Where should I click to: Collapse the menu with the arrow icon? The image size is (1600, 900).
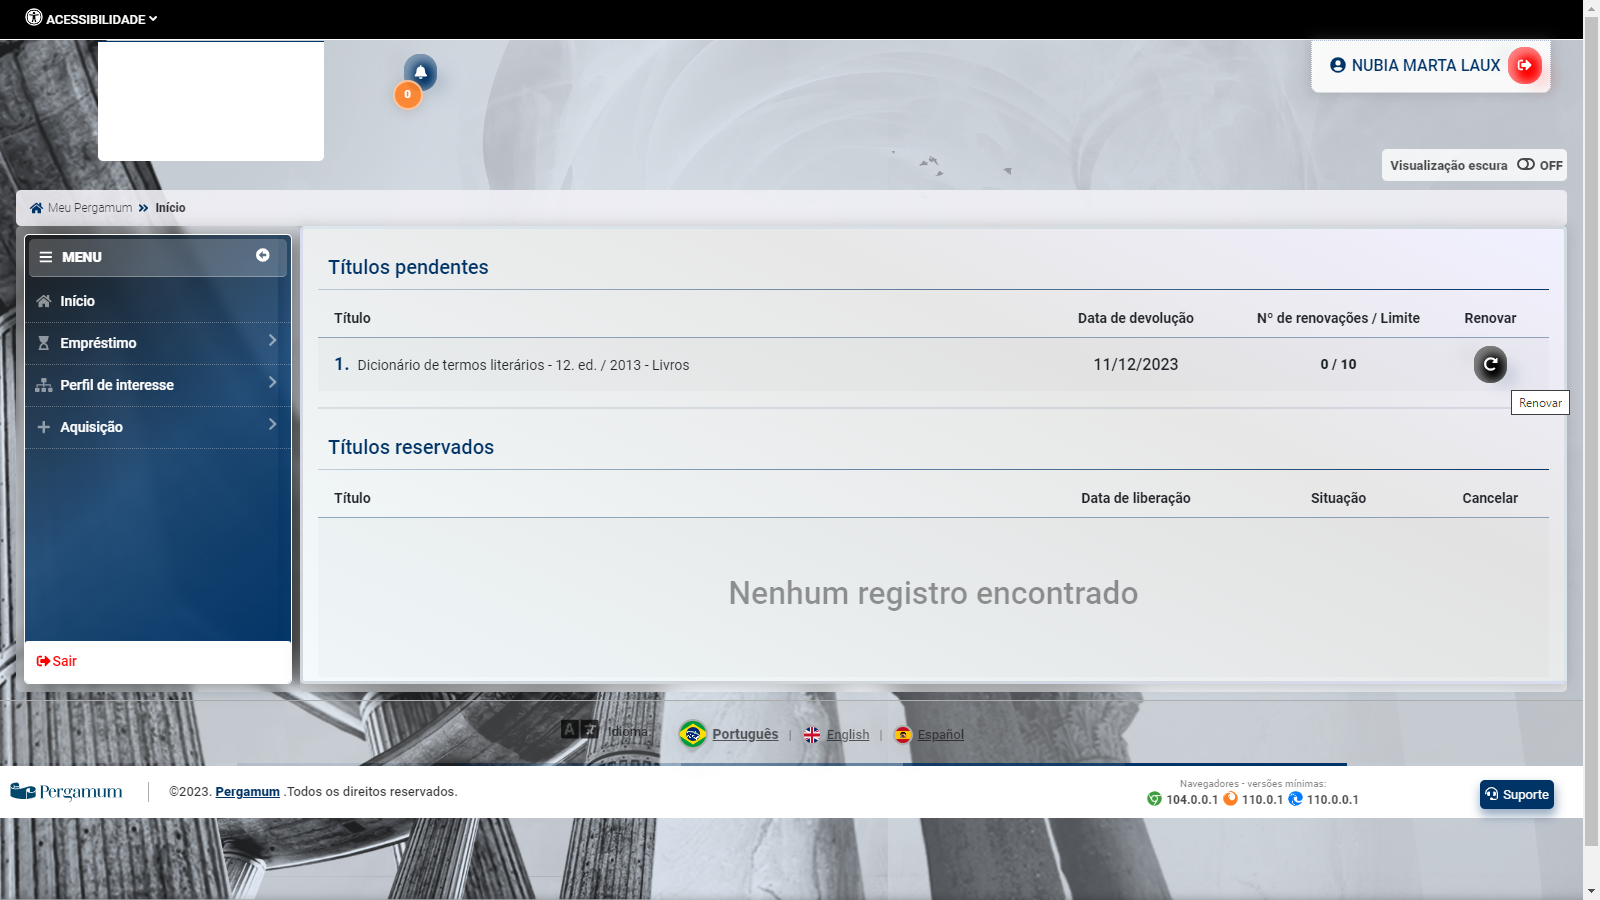(x=262, y=256)
